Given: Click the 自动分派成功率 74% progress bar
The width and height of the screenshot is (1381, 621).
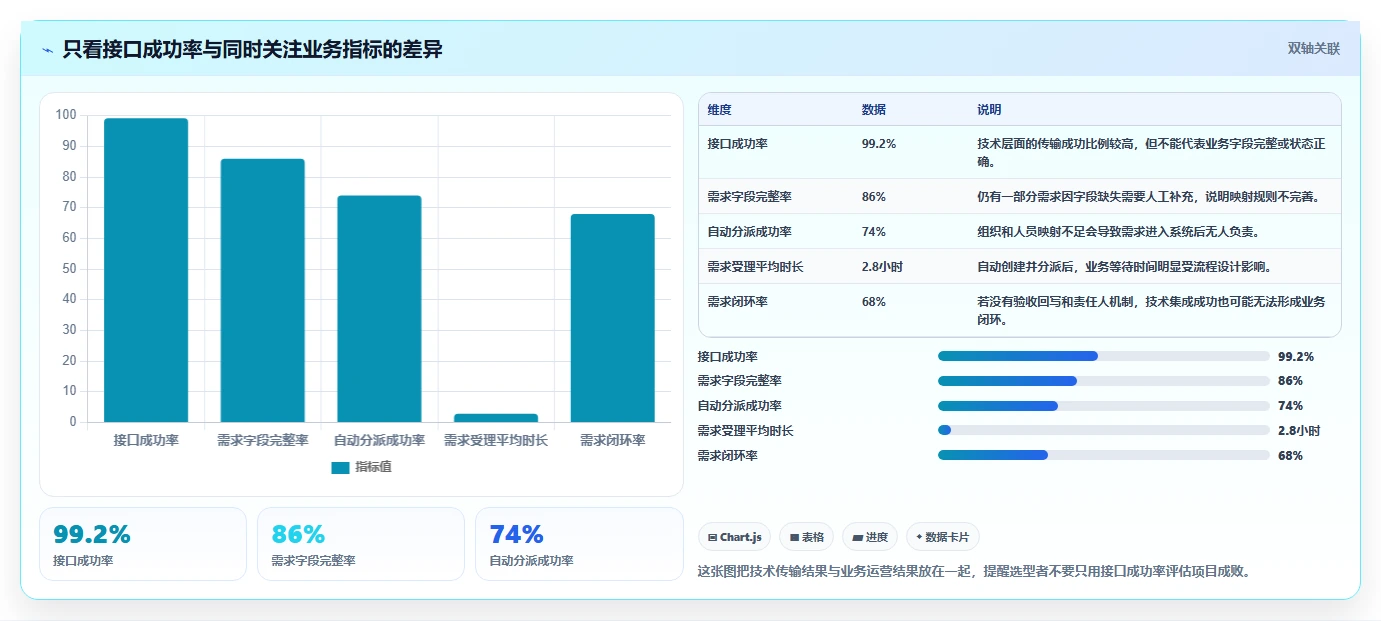Looking at the screenshot, I should 1103,406.
